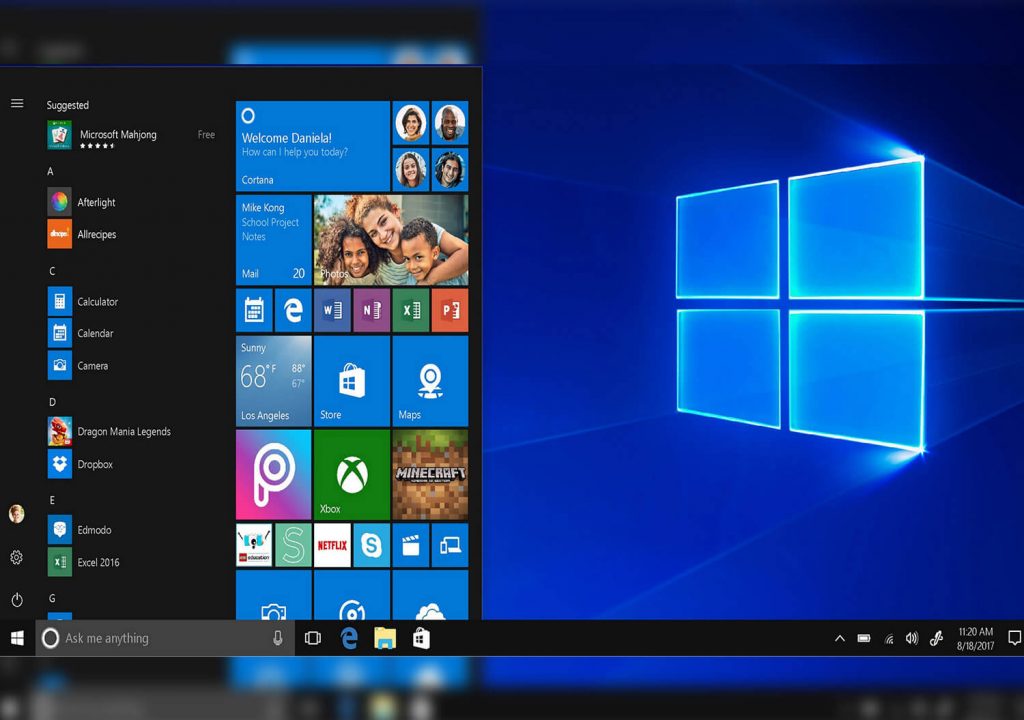Launch Edge from the taskbar
Viewport: 1024px width, 720px height.
(349, 638)
